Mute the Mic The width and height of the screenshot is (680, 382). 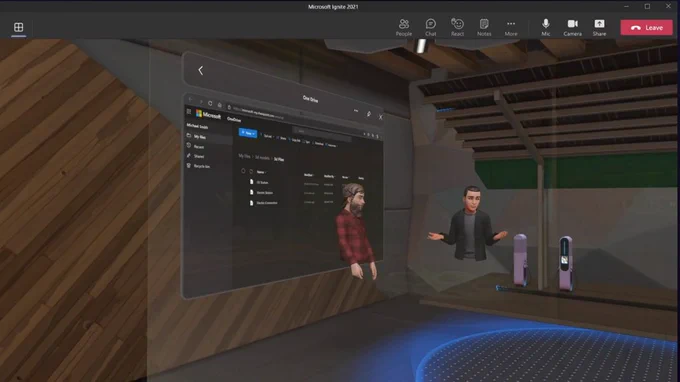pos(546,27)
